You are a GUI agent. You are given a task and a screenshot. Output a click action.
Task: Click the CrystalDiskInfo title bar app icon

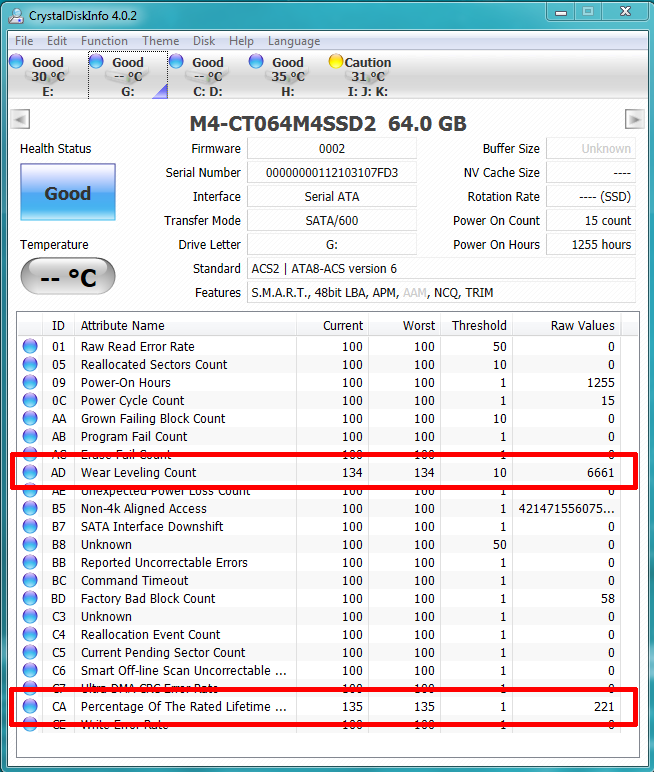tap(16, 15)
